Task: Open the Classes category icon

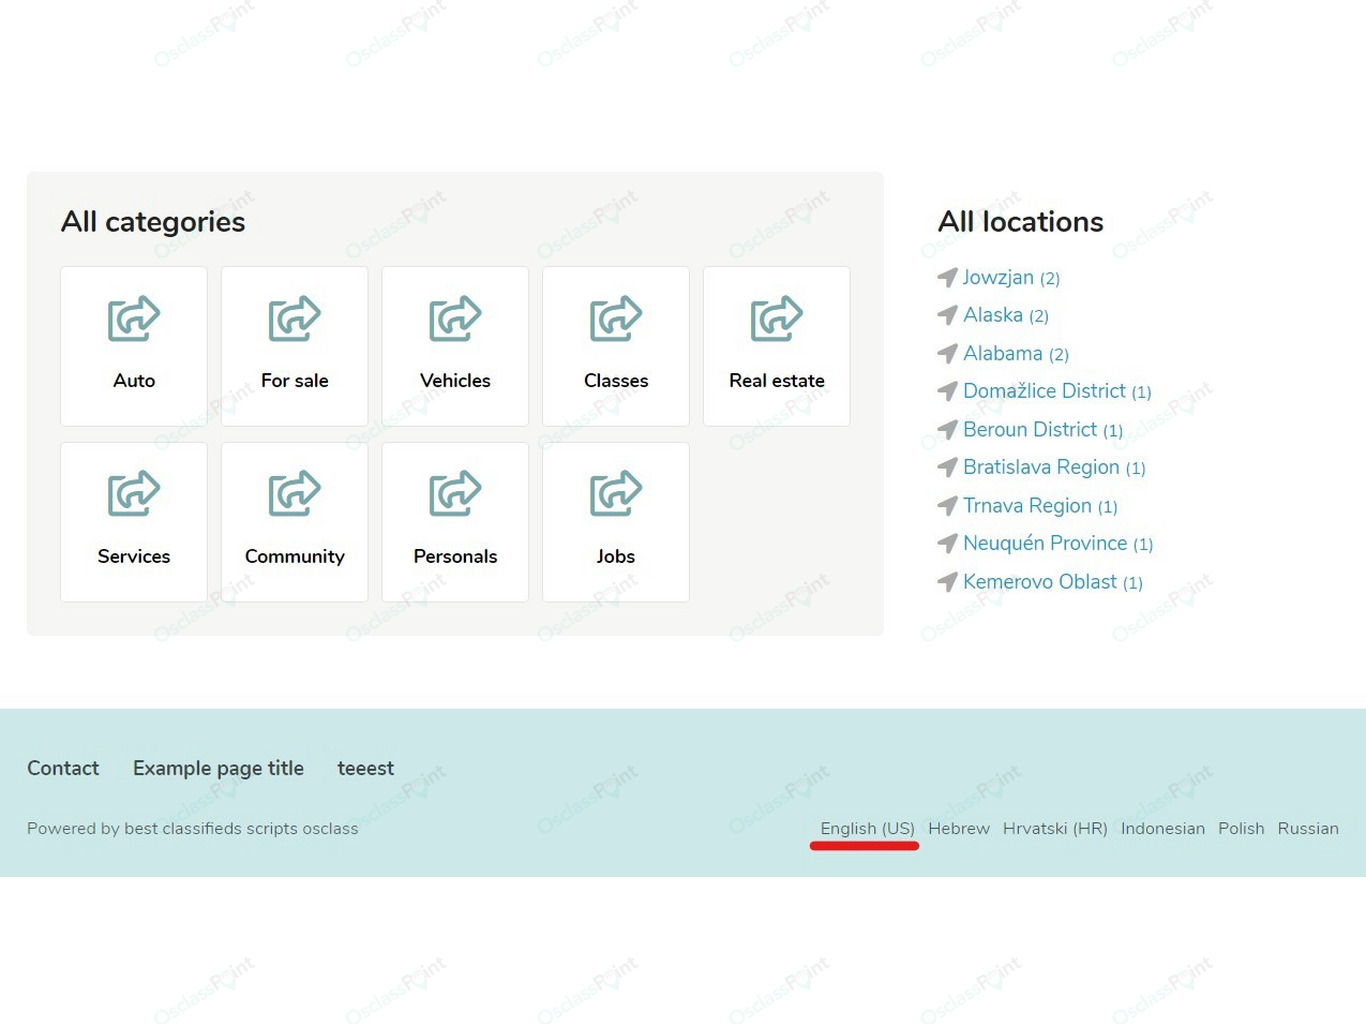Action: pos(616,319)
